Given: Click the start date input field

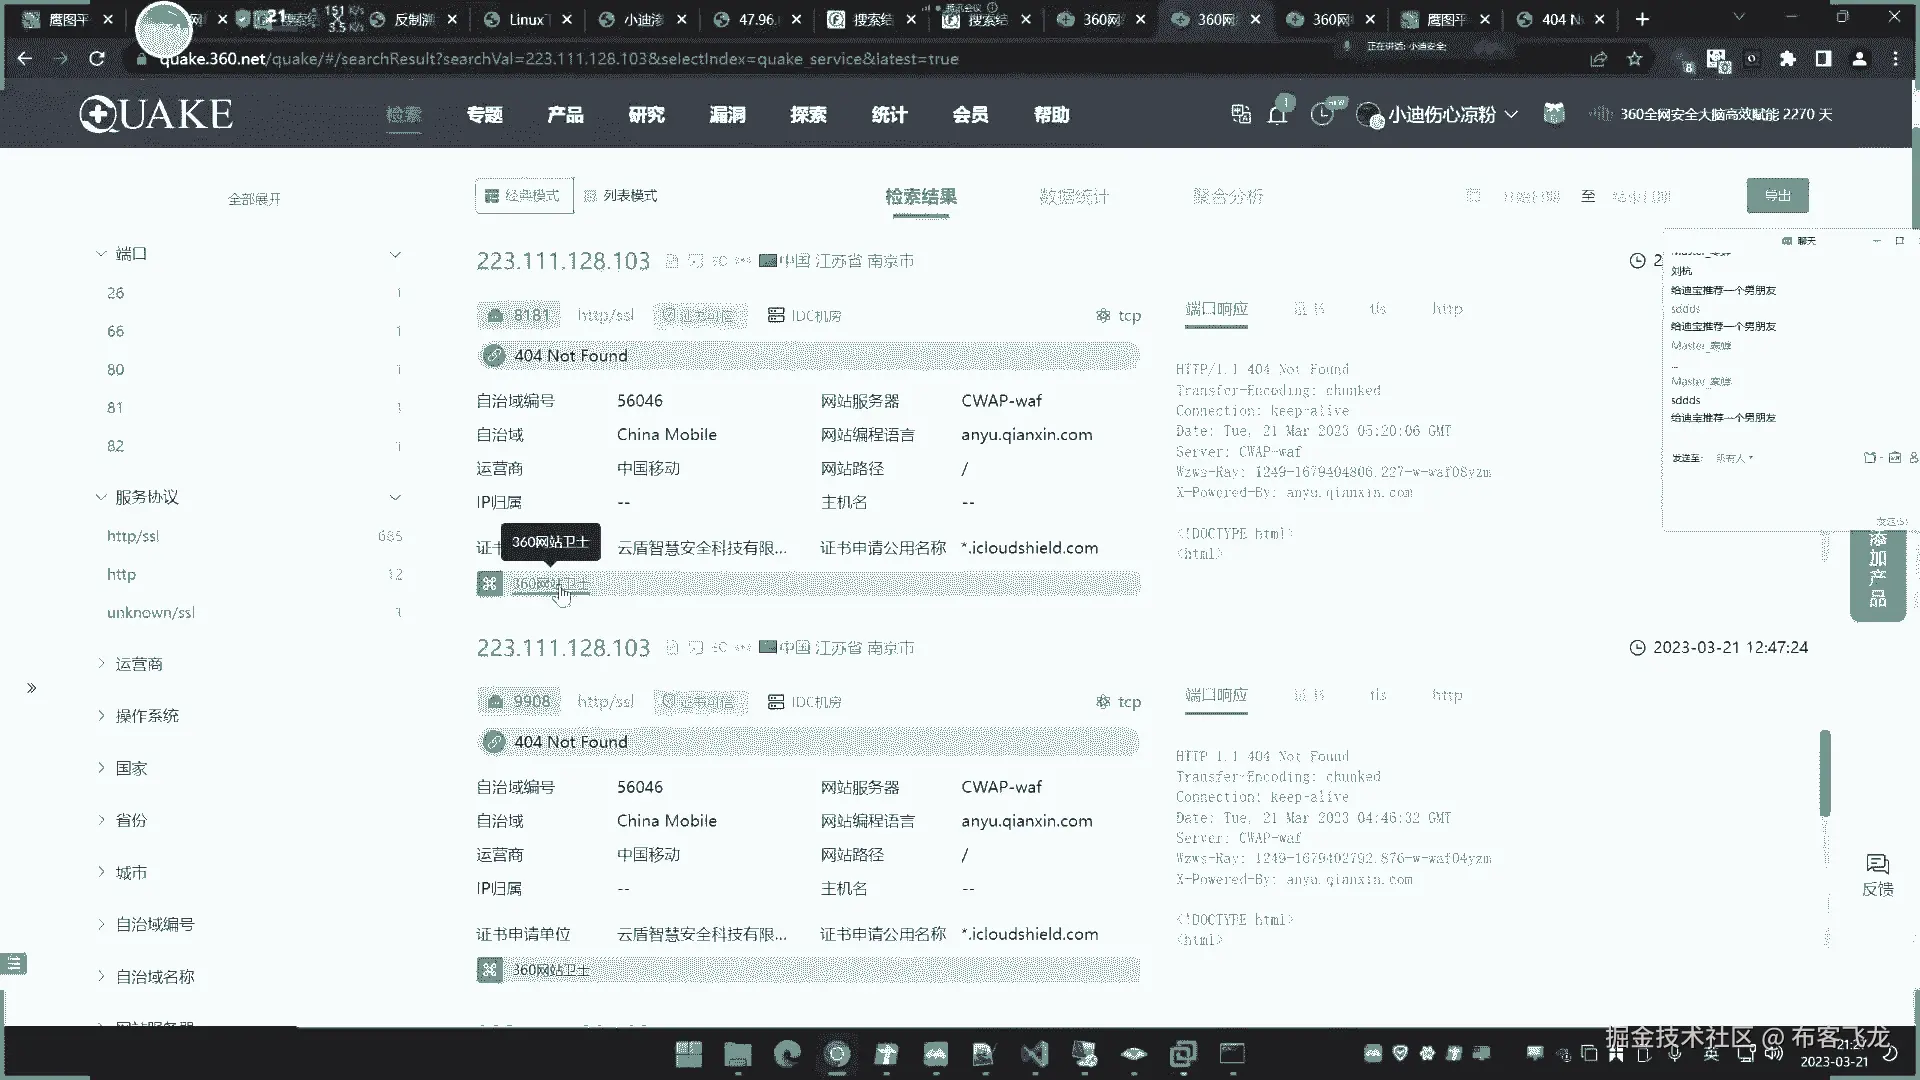Looking at the screenshot, I should tap(1530, 197).
